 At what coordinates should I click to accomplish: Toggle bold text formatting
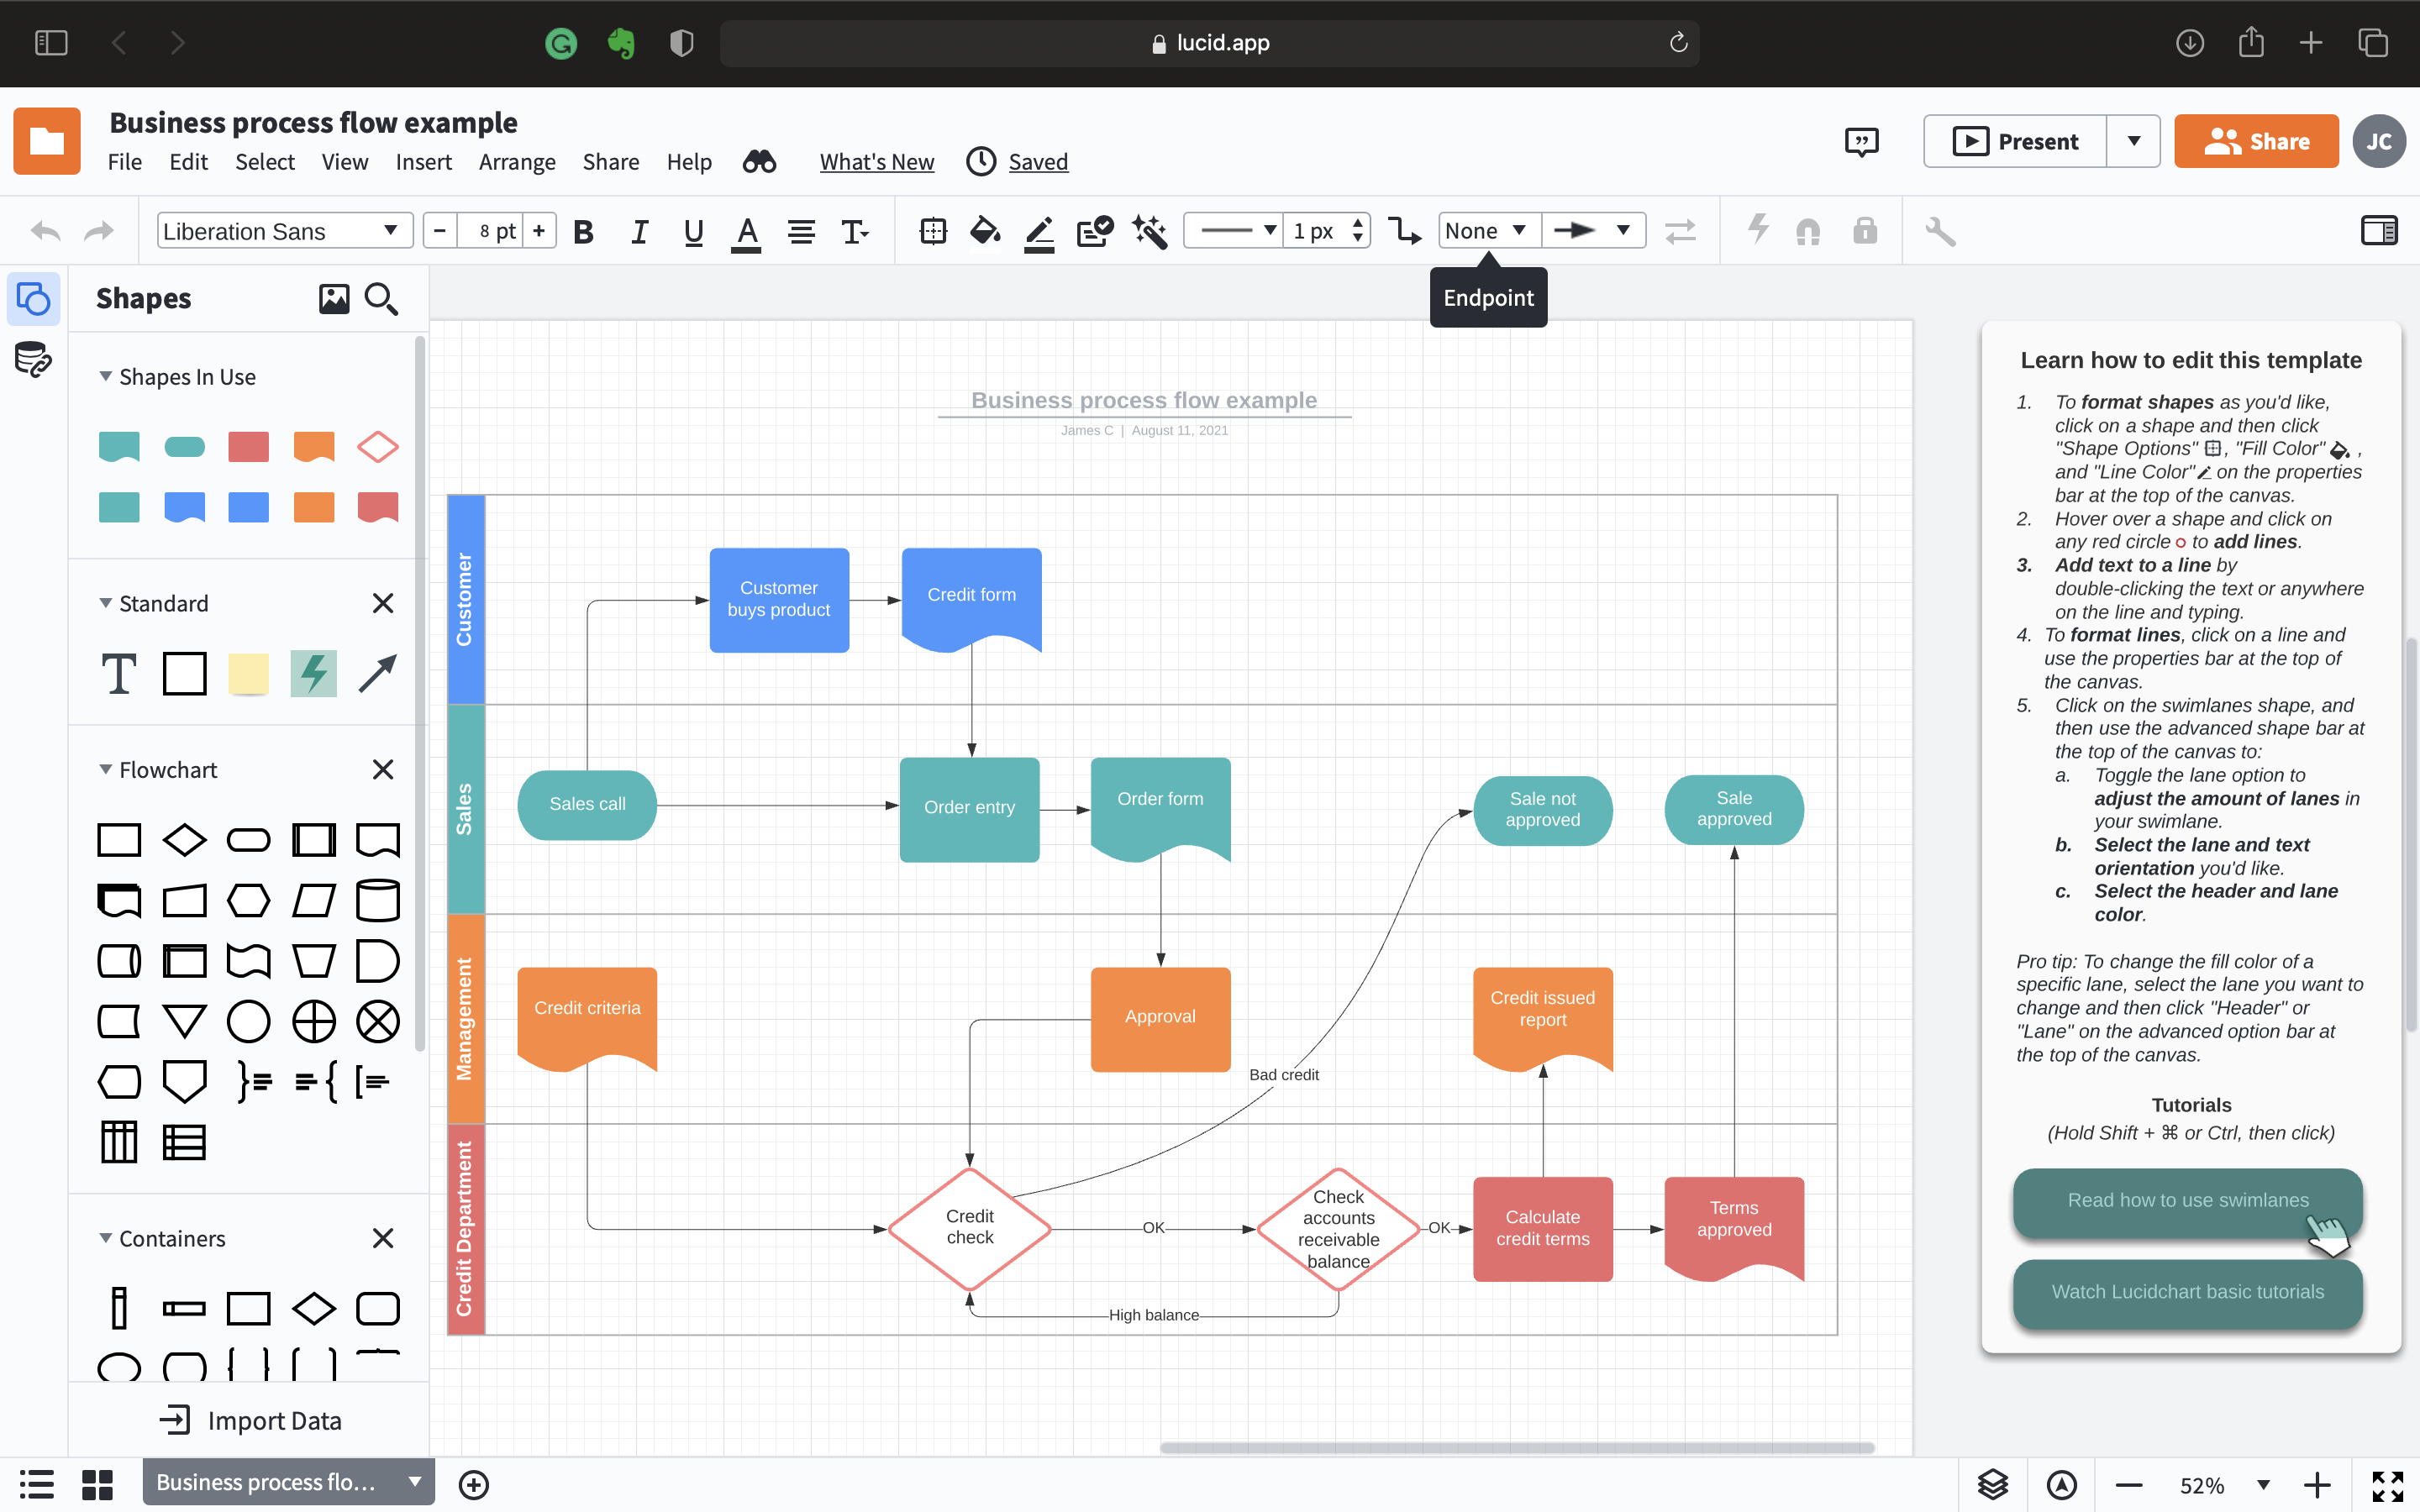(583, 231)
